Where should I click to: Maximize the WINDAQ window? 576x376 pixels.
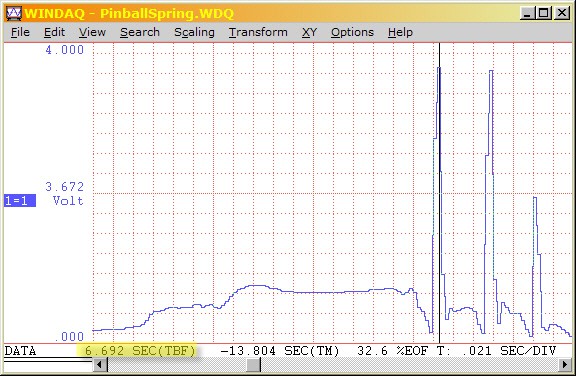pos(544,14)
